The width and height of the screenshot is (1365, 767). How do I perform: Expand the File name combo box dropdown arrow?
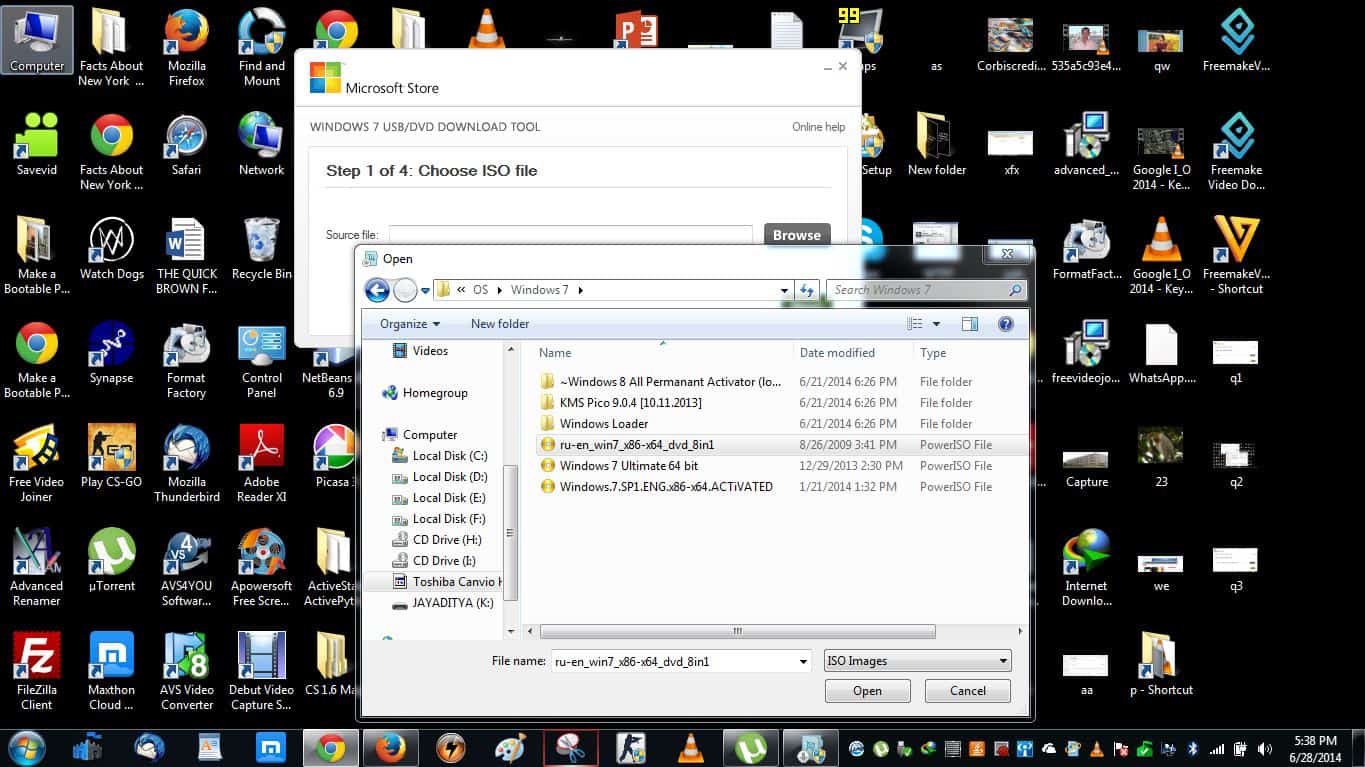[803, 661]
